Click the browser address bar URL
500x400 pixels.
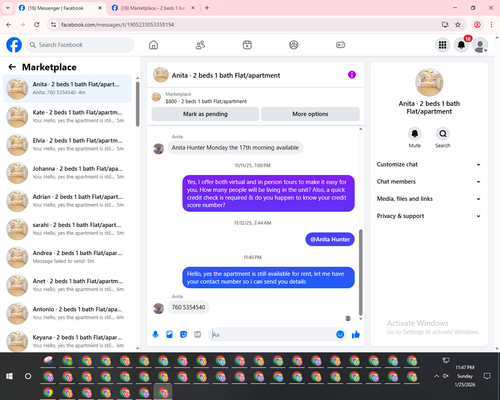tap(118, 25)
